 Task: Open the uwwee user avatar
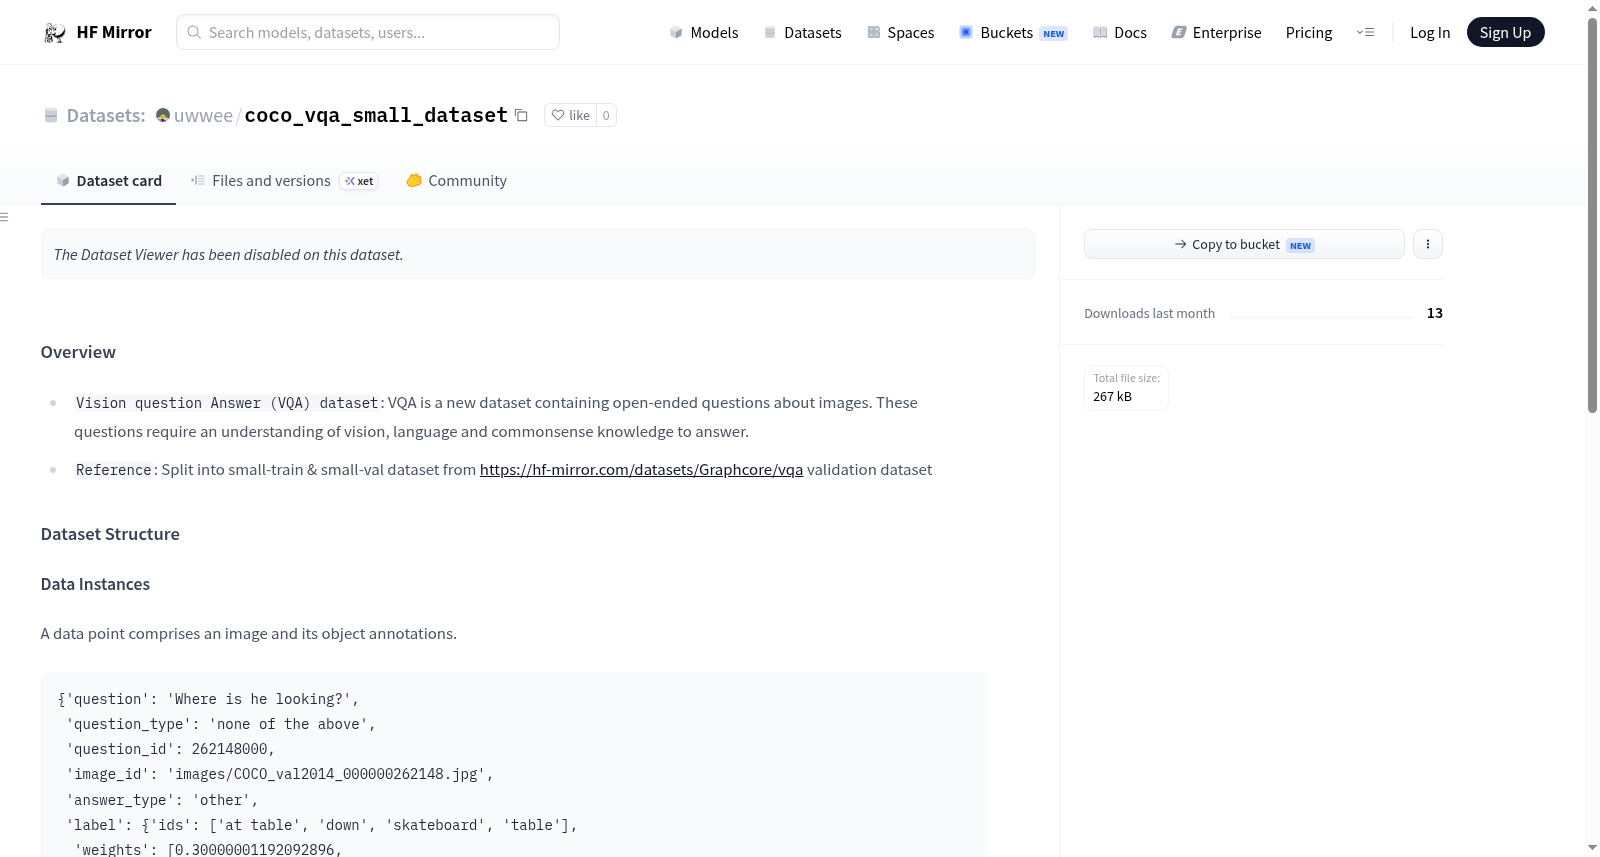[163, 115]
